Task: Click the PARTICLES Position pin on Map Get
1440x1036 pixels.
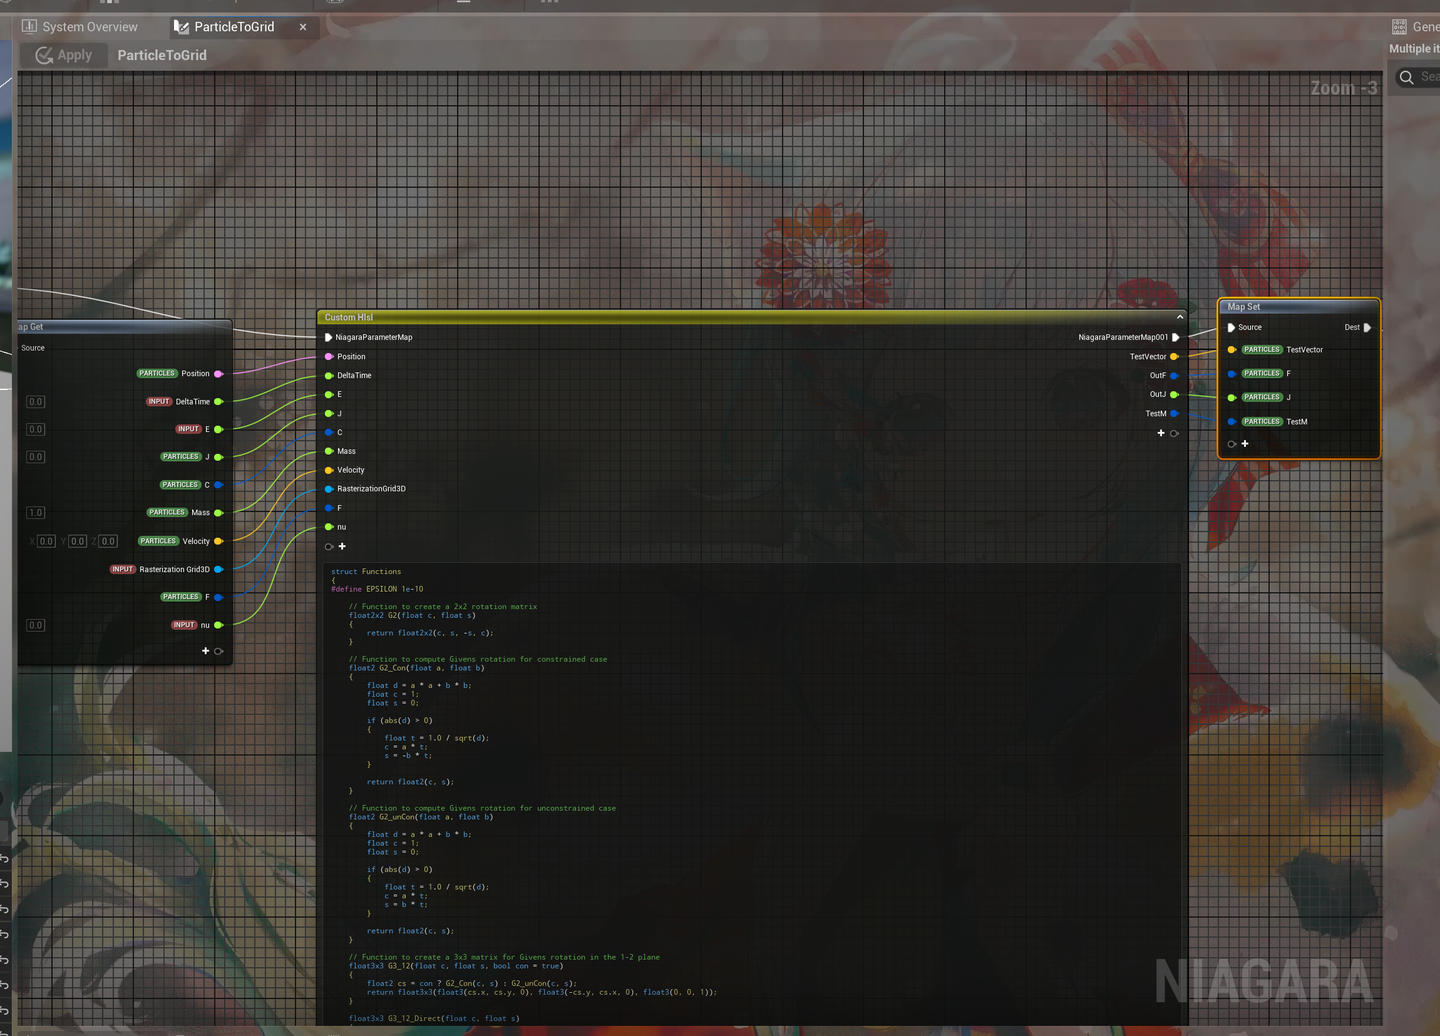Action: (x=218, y=373)
